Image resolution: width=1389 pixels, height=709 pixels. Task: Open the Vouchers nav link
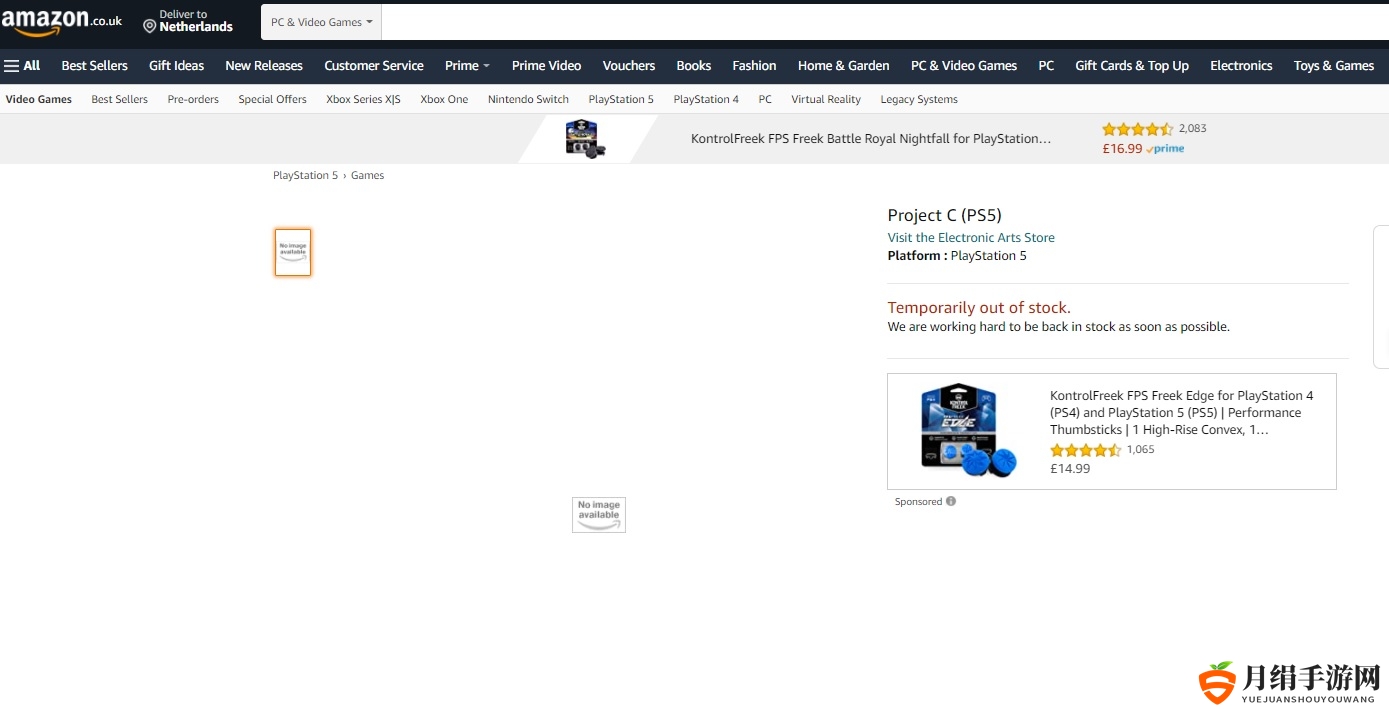[629, 66]
